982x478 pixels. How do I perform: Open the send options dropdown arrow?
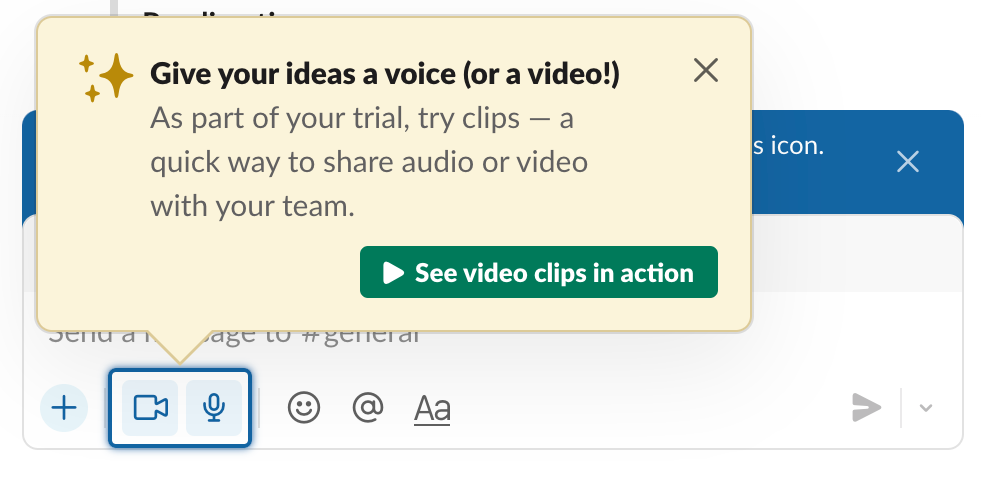[x=926, y=408]
